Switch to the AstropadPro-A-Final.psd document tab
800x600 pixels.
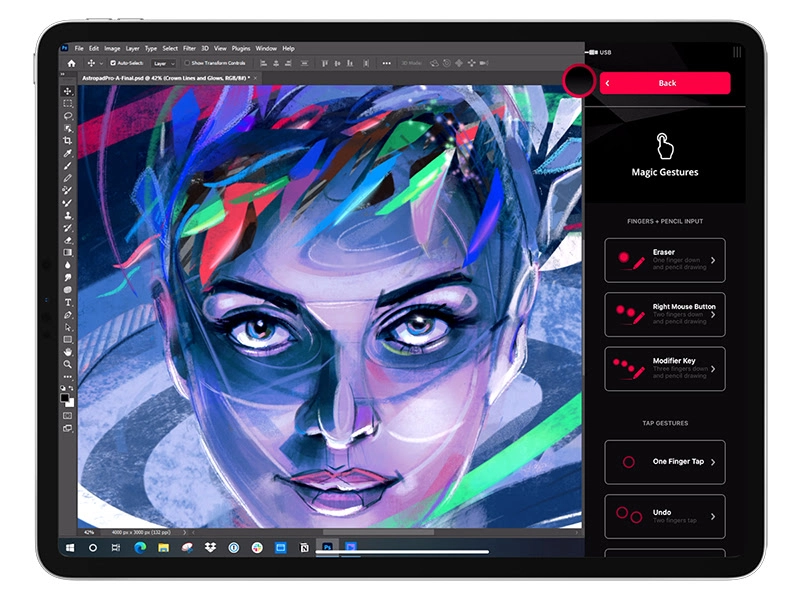[x=166, y=78]
